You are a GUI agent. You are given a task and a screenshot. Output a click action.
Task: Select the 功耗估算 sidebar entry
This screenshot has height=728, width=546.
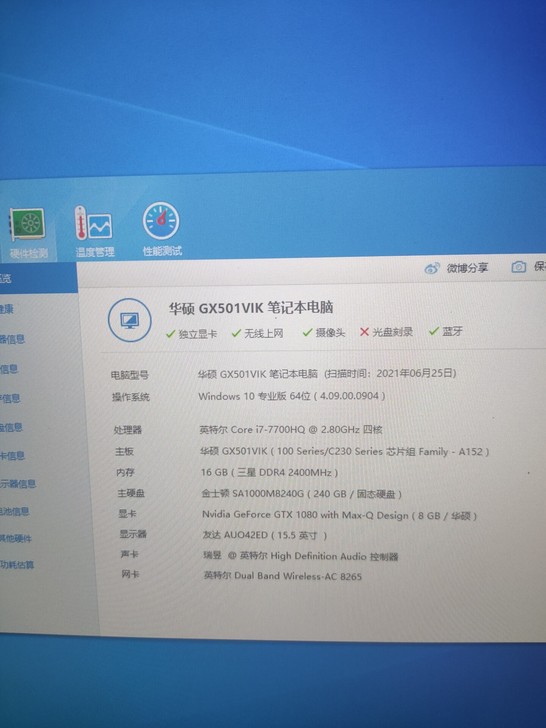pyautogui.click(x=17, y=565)
